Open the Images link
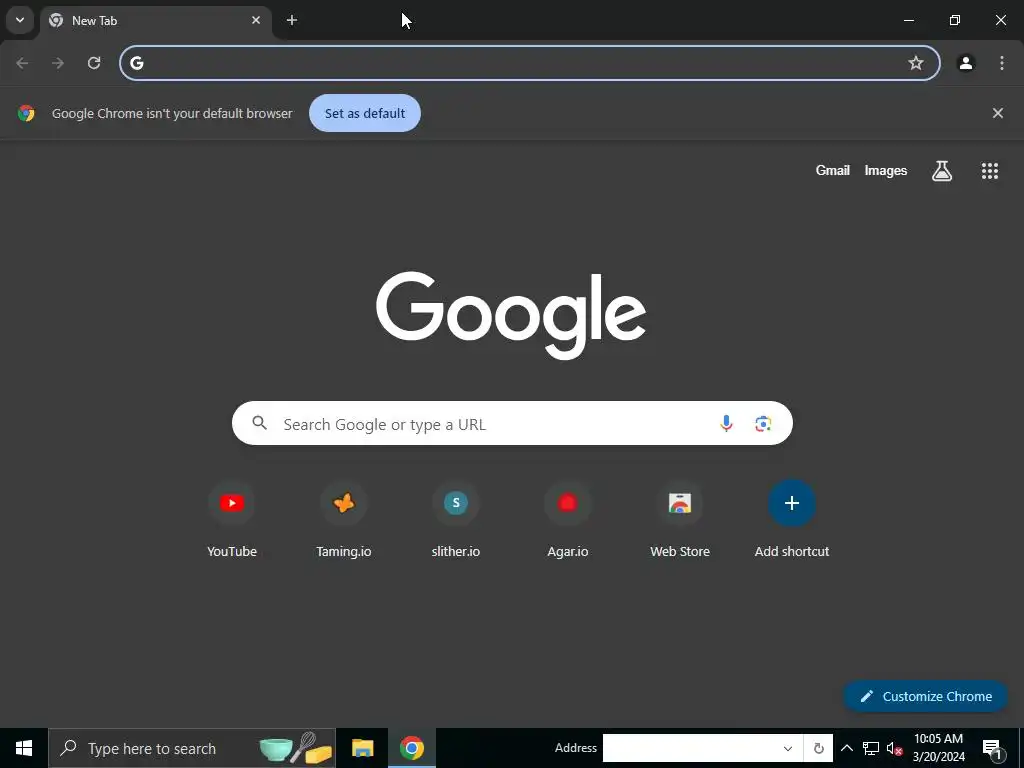The image size is (1024, 768). coord(886,170)
